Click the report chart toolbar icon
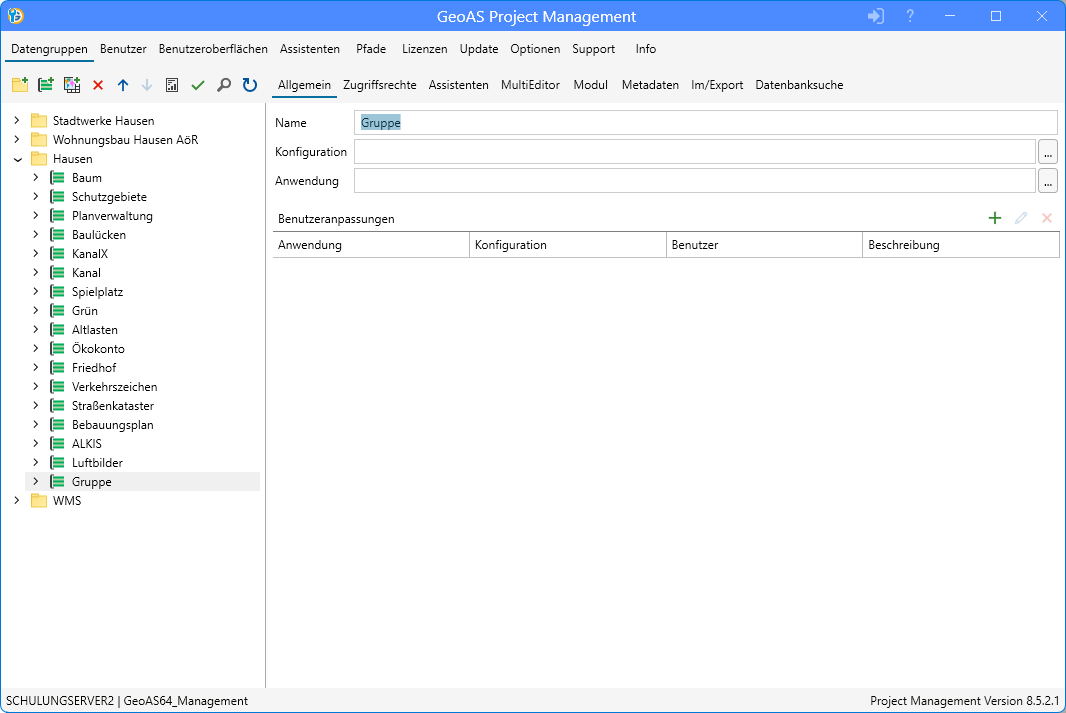This screenshot has width=1066, height=713. click(x=172, y=86)
